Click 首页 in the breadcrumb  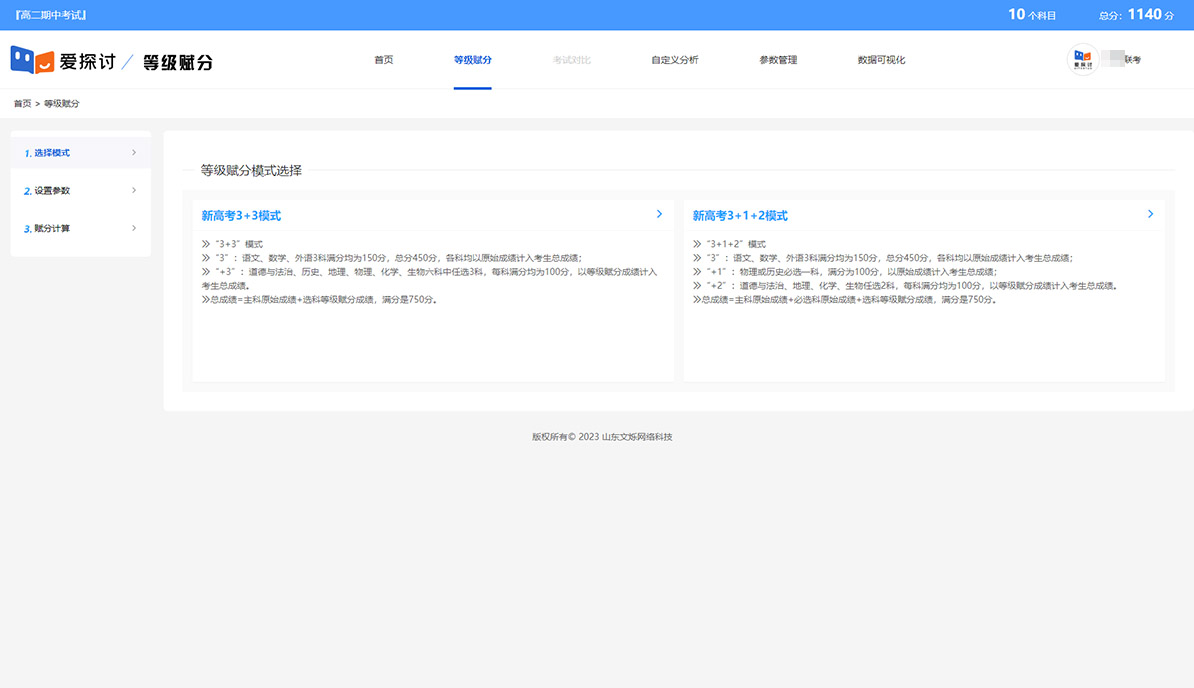pos(22,104)
